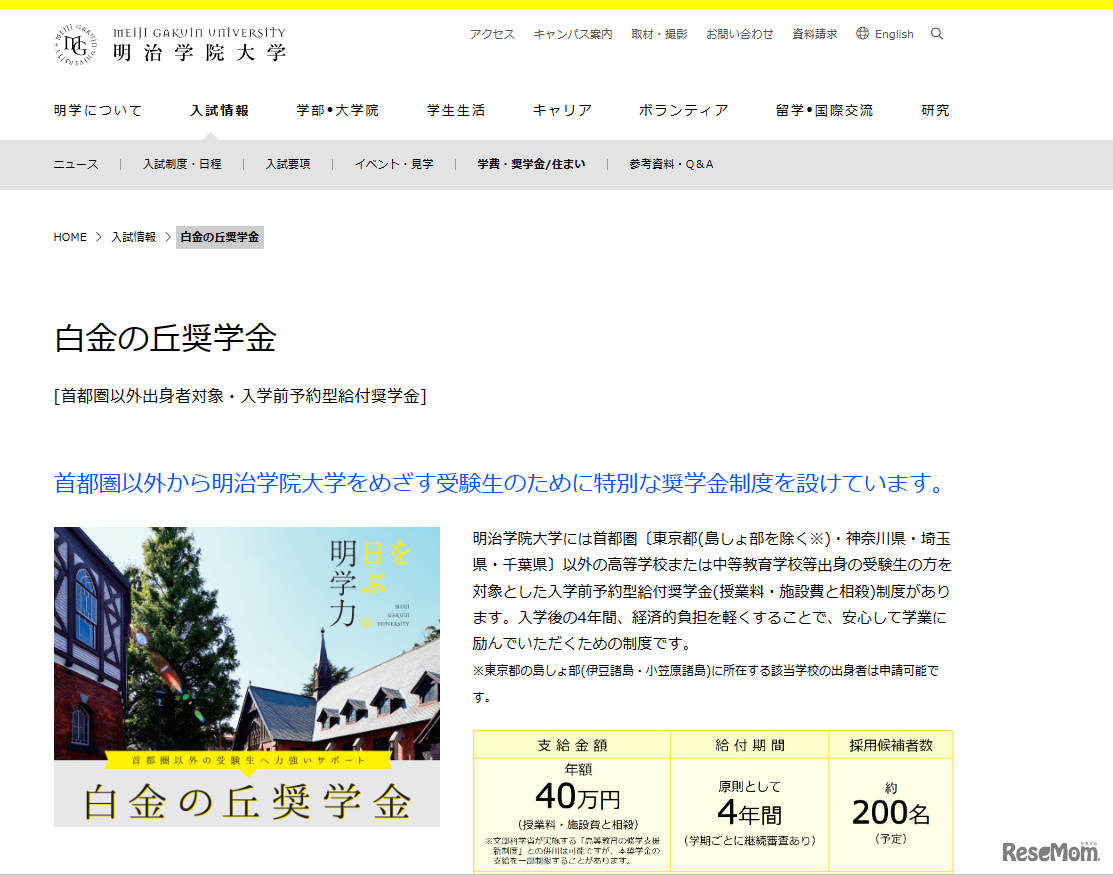The height and width of the screenshot is (875, 1113).
Task: Open the キャンパス案内 link
Action: [x=572, y=34]
